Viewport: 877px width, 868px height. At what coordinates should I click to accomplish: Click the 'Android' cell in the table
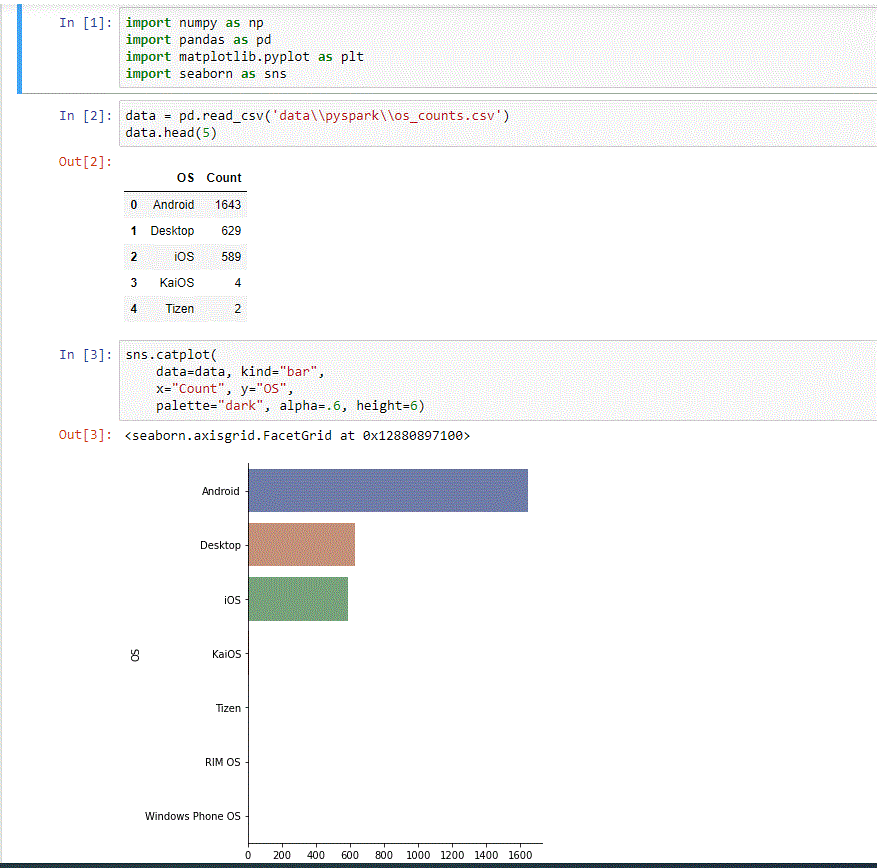coord(173,205)
